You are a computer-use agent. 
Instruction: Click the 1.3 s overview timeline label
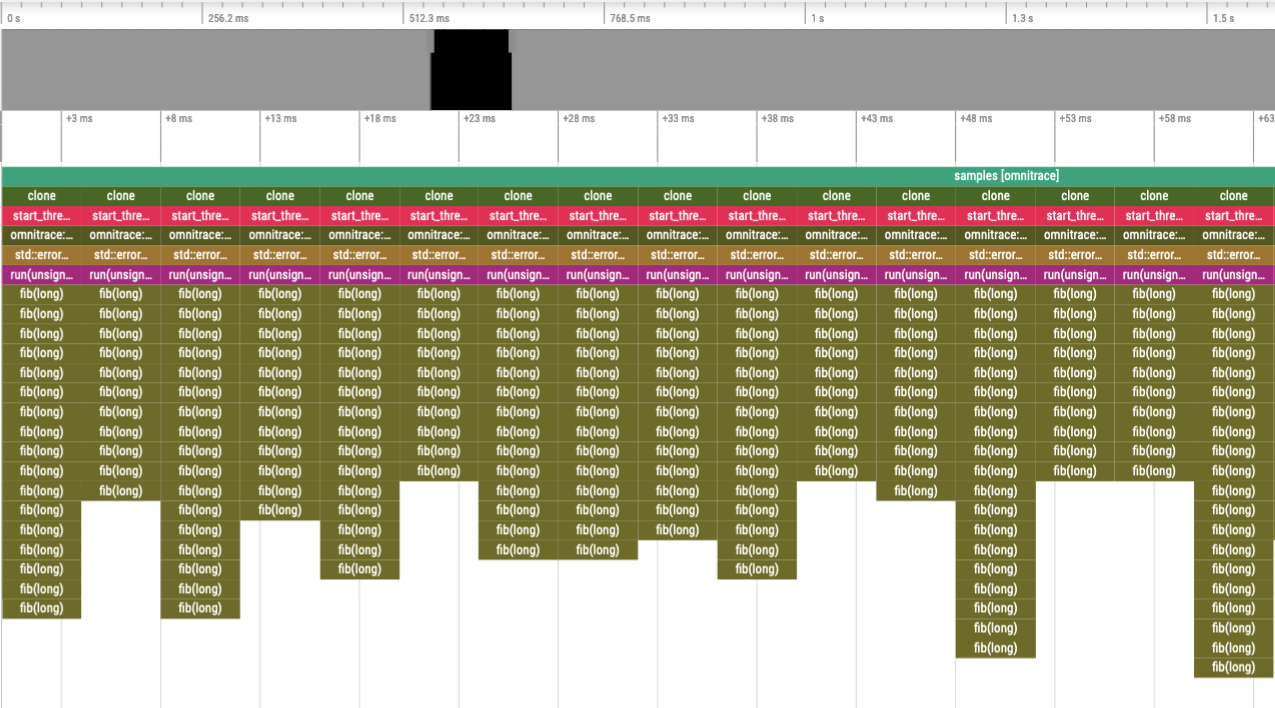pyautogui.click(x=1022, y=18)
